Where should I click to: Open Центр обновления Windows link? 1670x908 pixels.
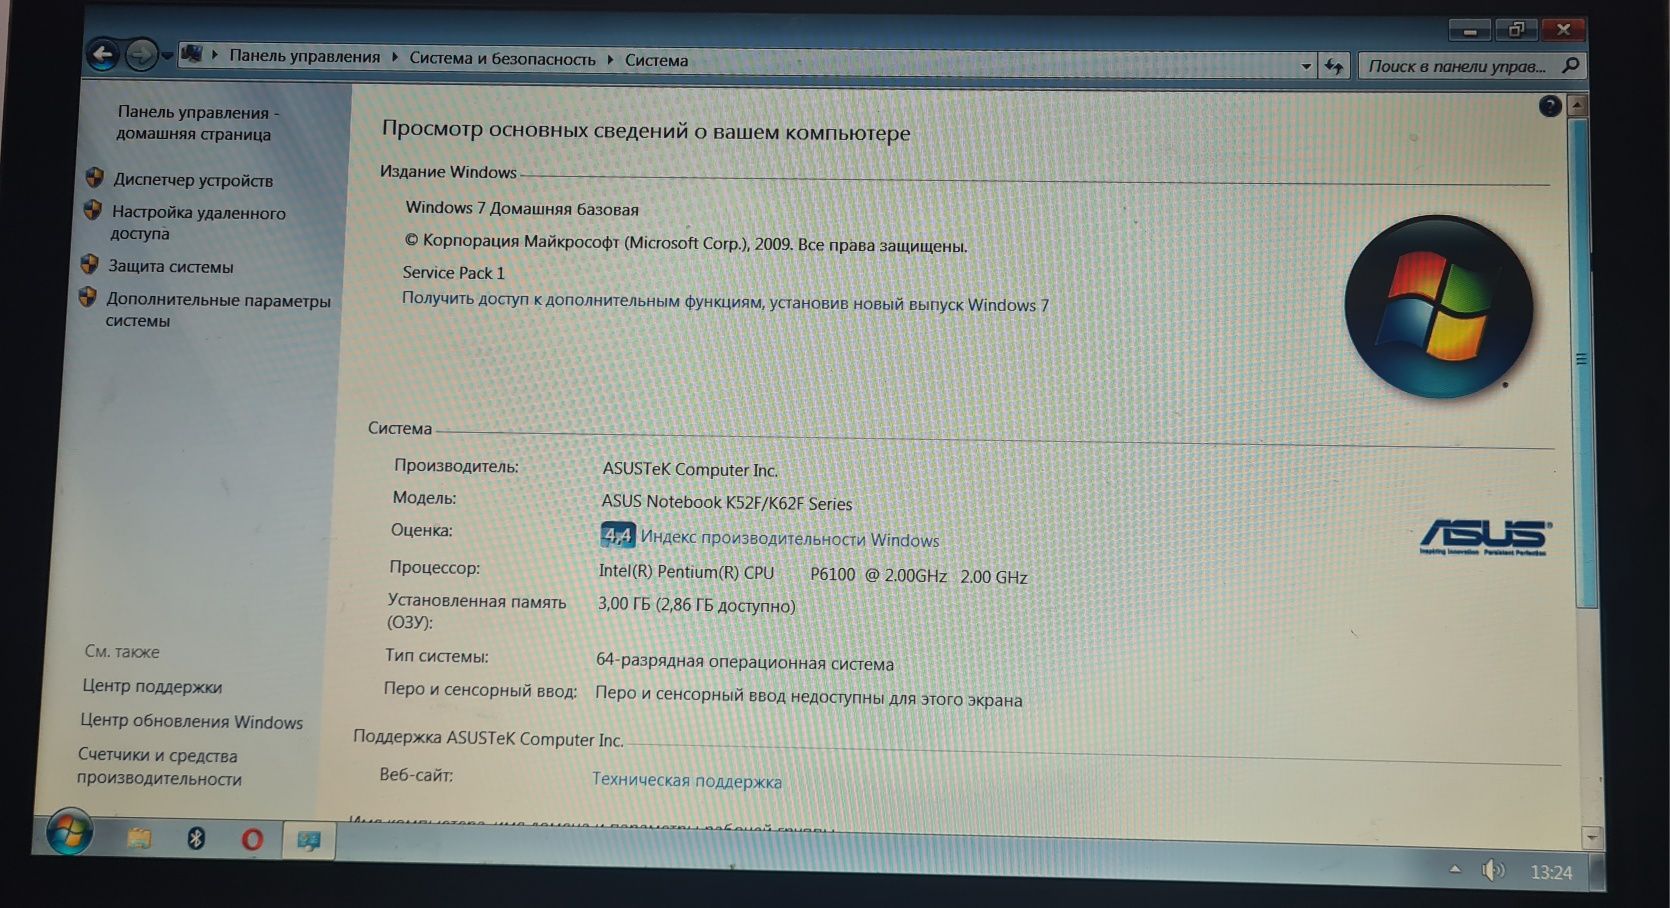191,721
